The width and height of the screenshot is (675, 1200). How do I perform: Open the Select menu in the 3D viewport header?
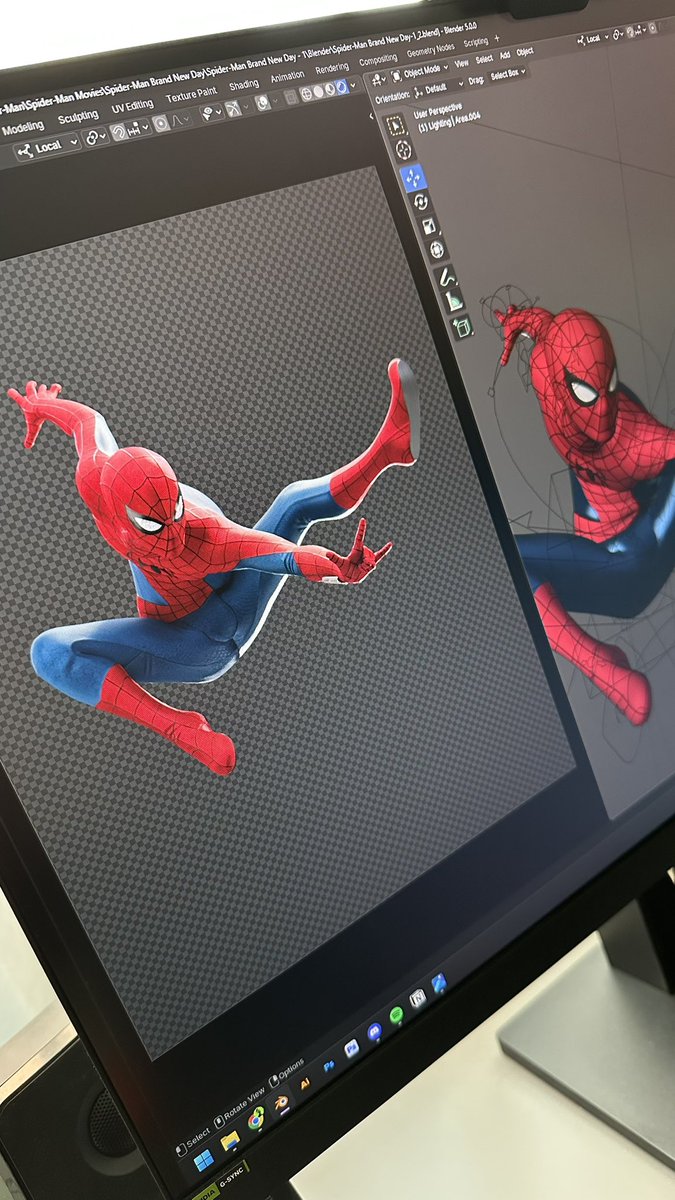pyautogui.click(x=484, y=59)
